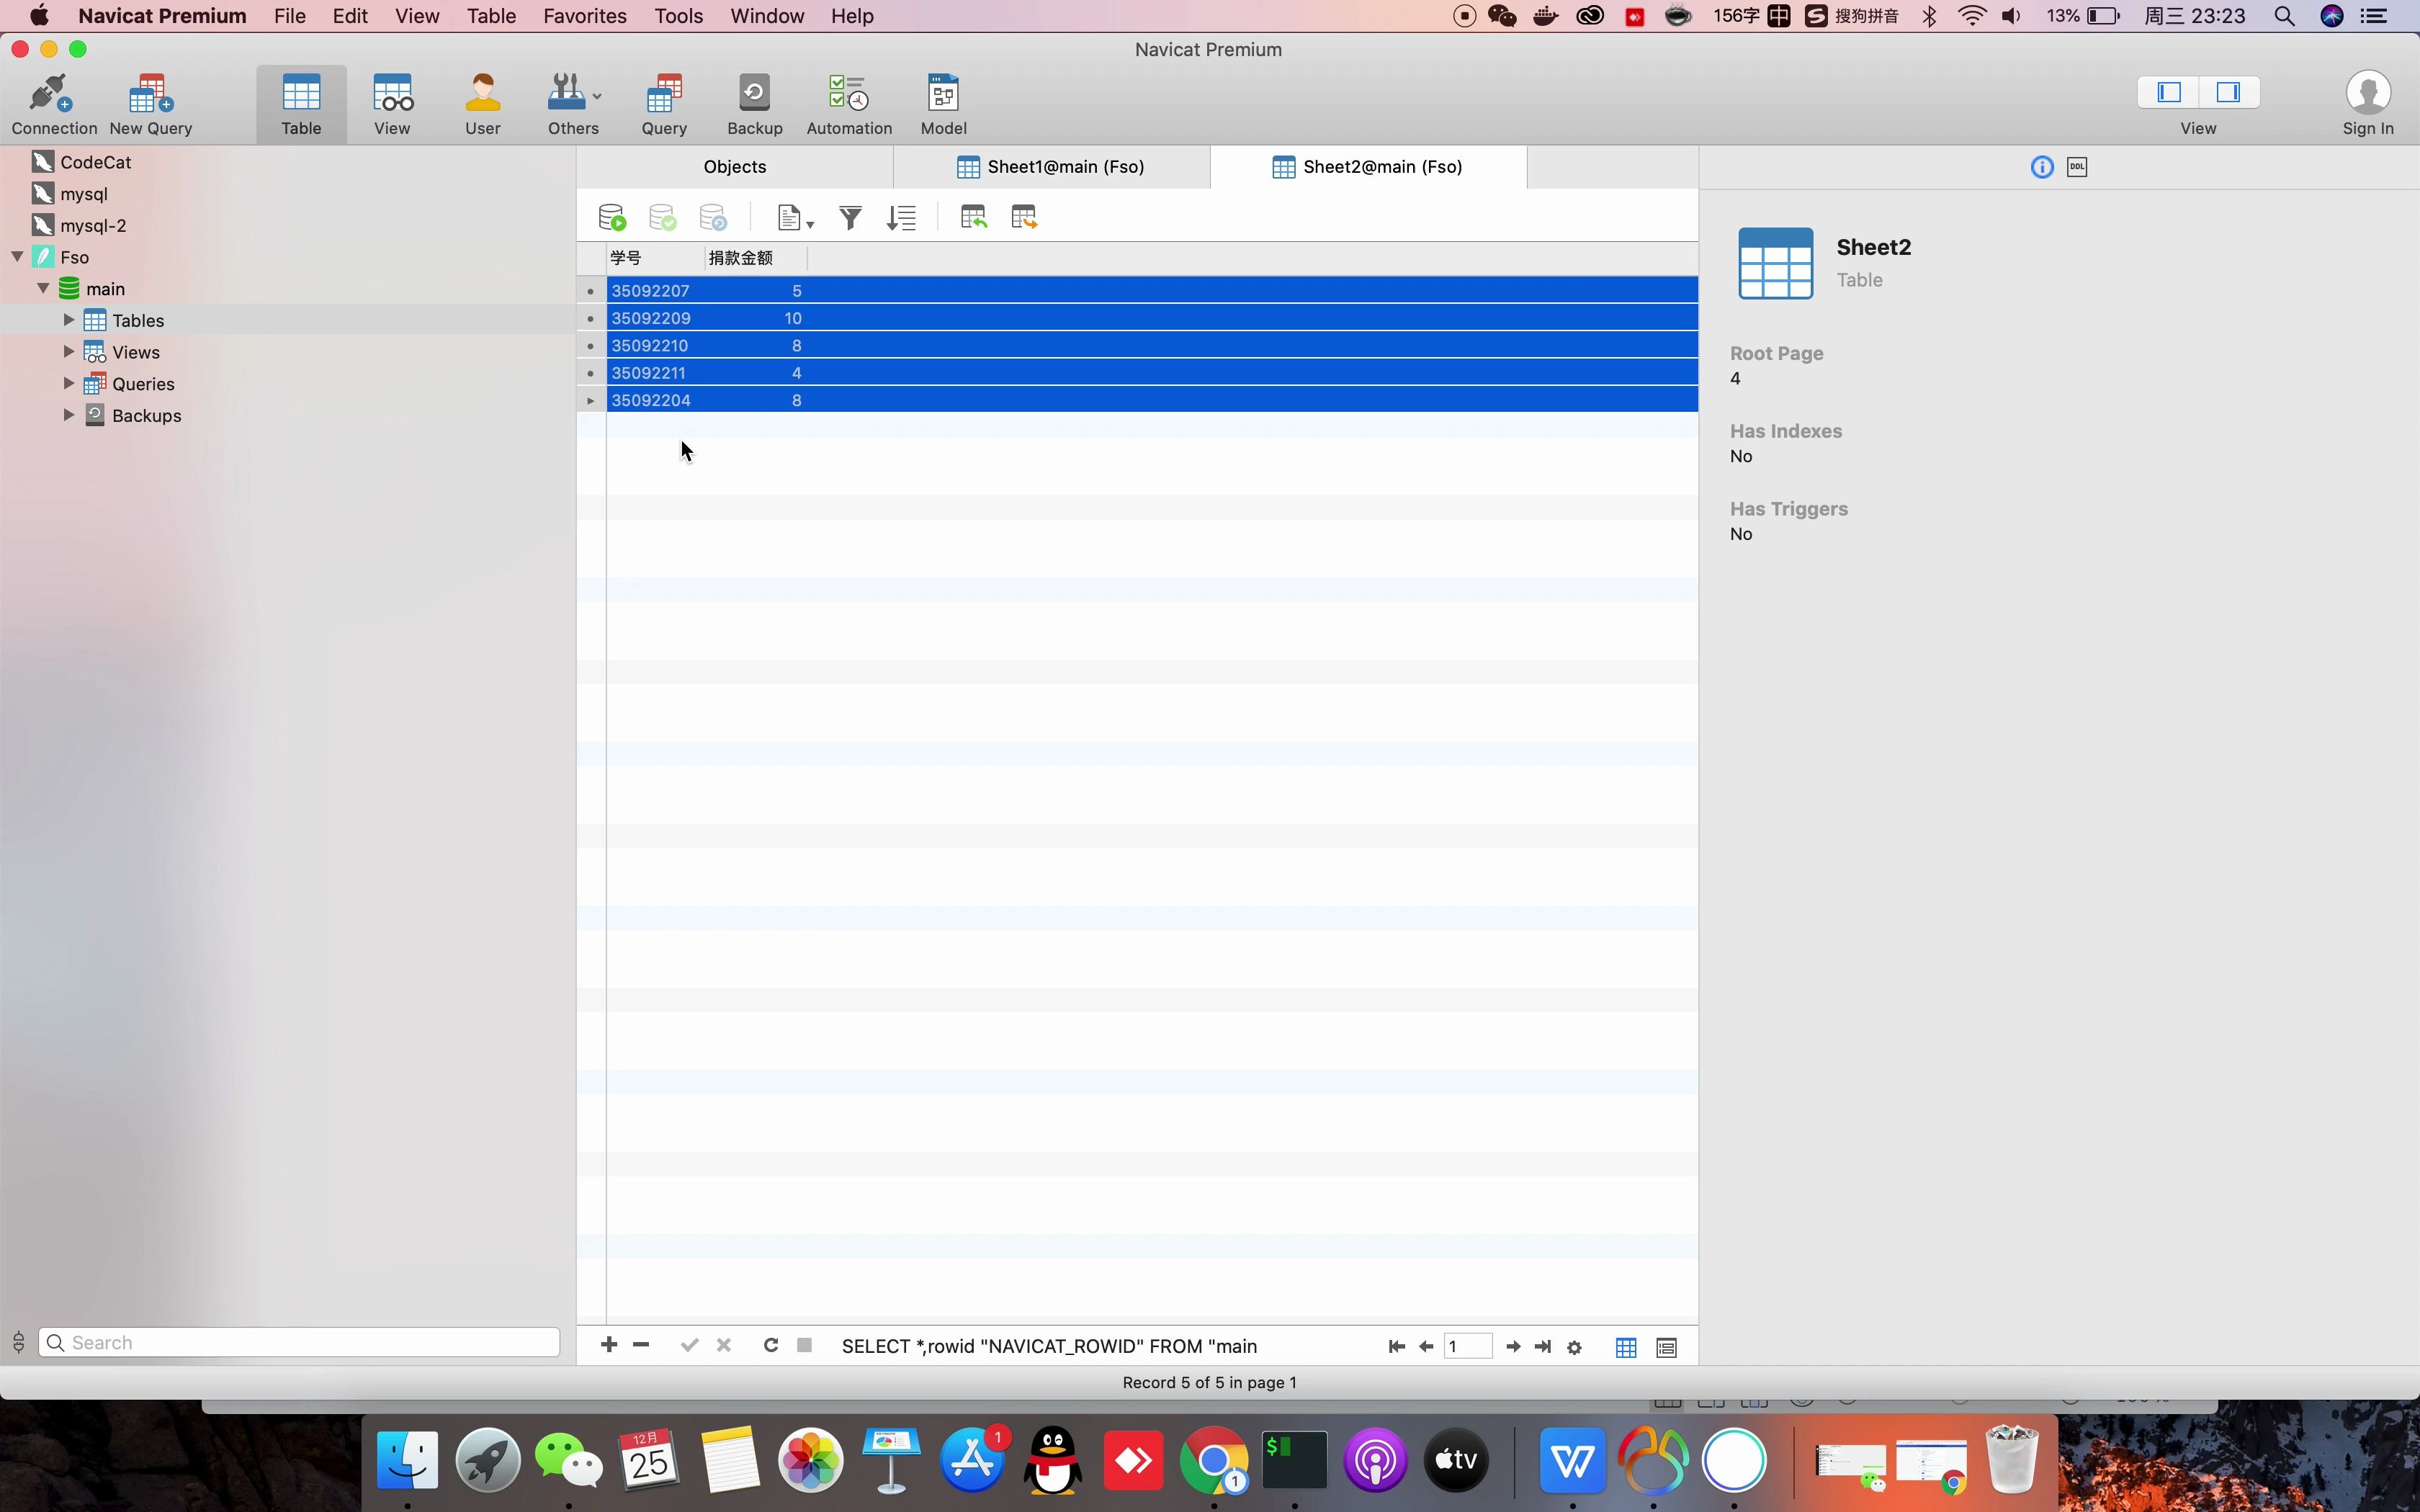Open the text display dropdown arrow
The width and height of the screenshot is (2420, 1512).
pos(810,223)
